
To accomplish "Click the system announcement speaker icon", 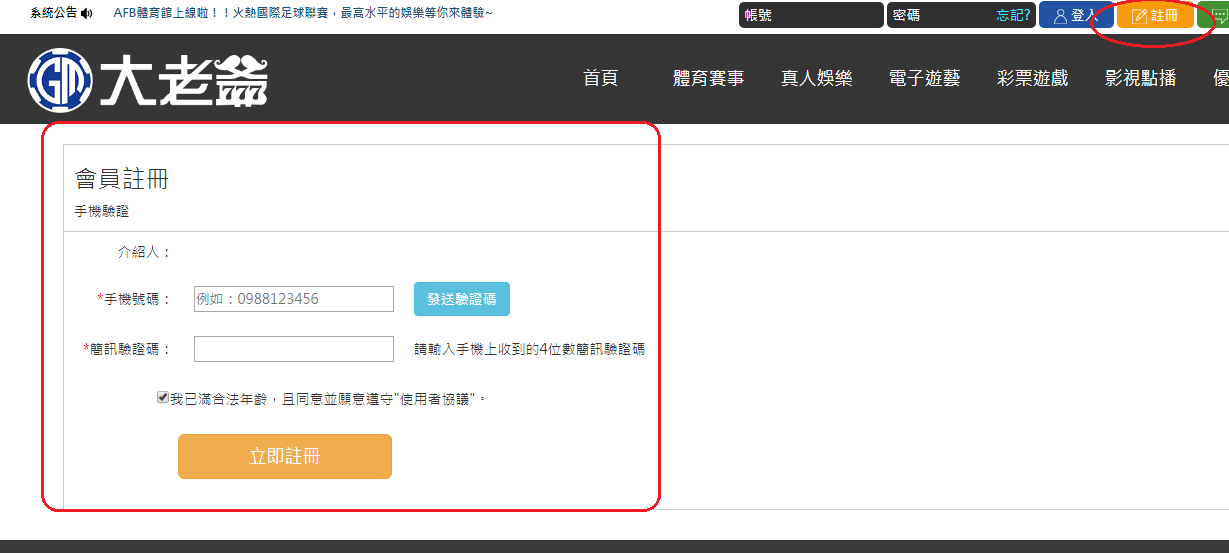I will 87,13.
